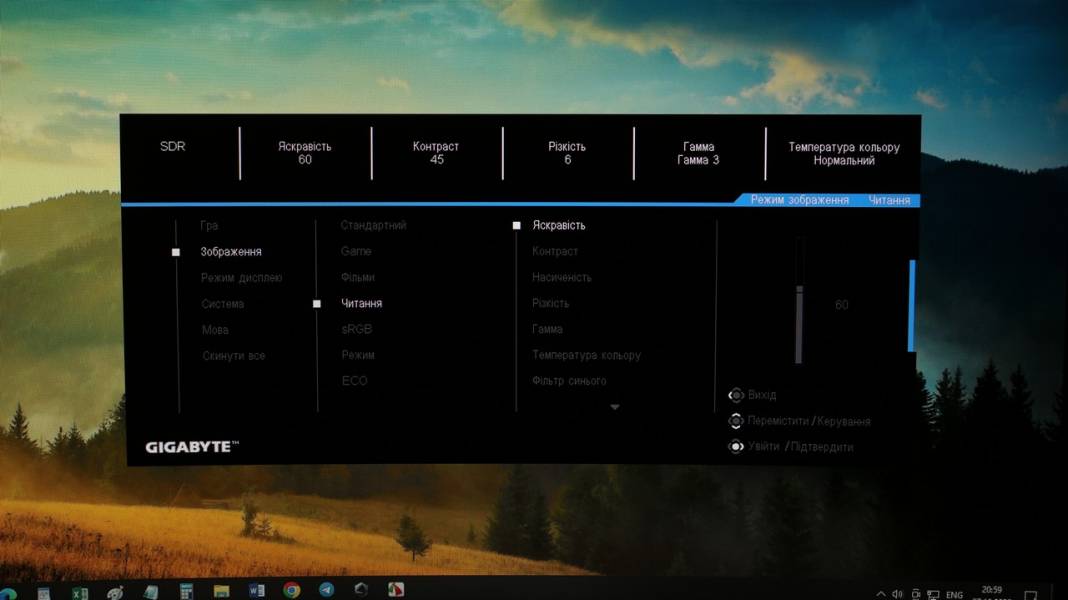
Task: Open Google Chrome from the taskbar
Action: point(291,591)
